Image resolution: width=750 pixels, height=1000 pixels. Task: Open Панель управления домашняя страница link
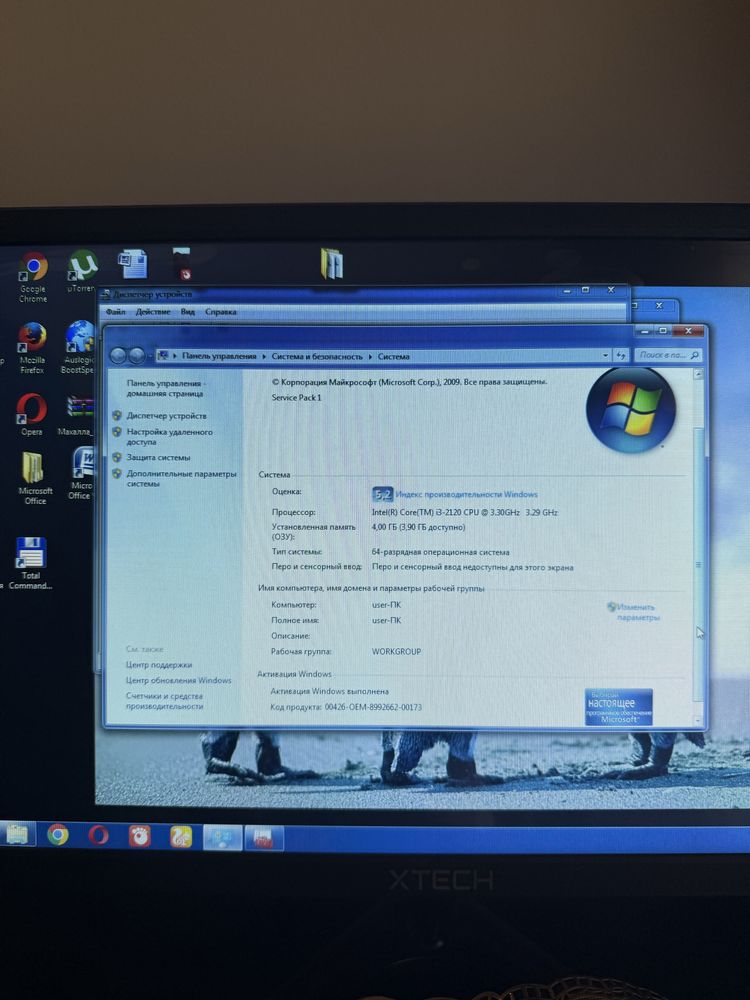point(165,388)
